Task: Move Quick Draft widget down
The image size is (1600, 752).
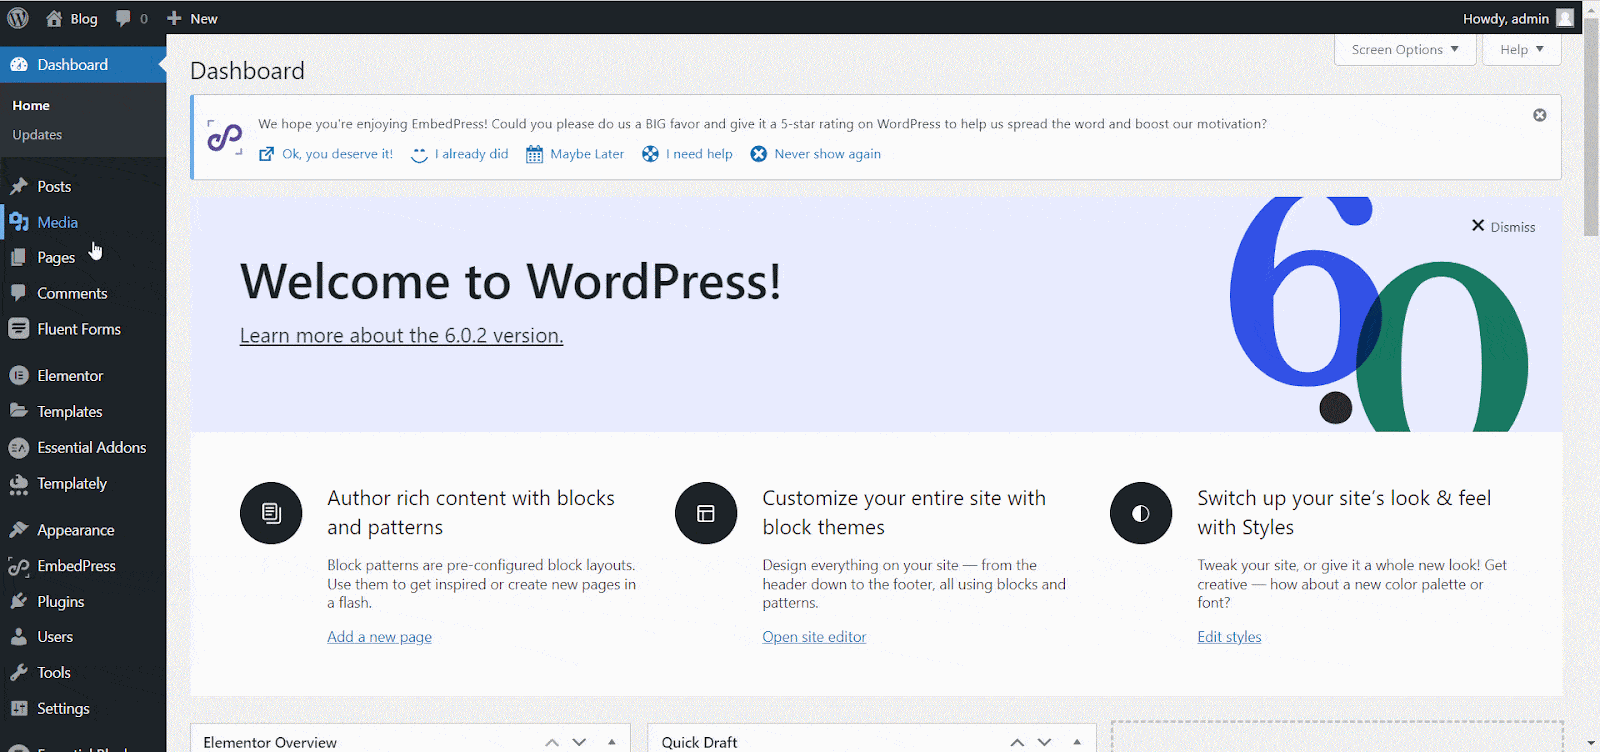Action: point(1044,742)
